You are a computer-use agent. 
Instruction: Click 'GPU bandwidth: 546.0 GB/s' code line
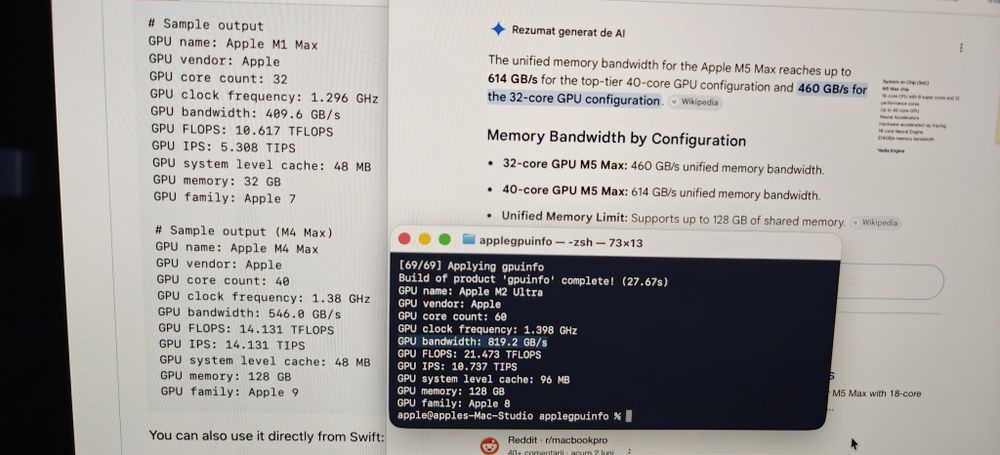click(249, 313)
